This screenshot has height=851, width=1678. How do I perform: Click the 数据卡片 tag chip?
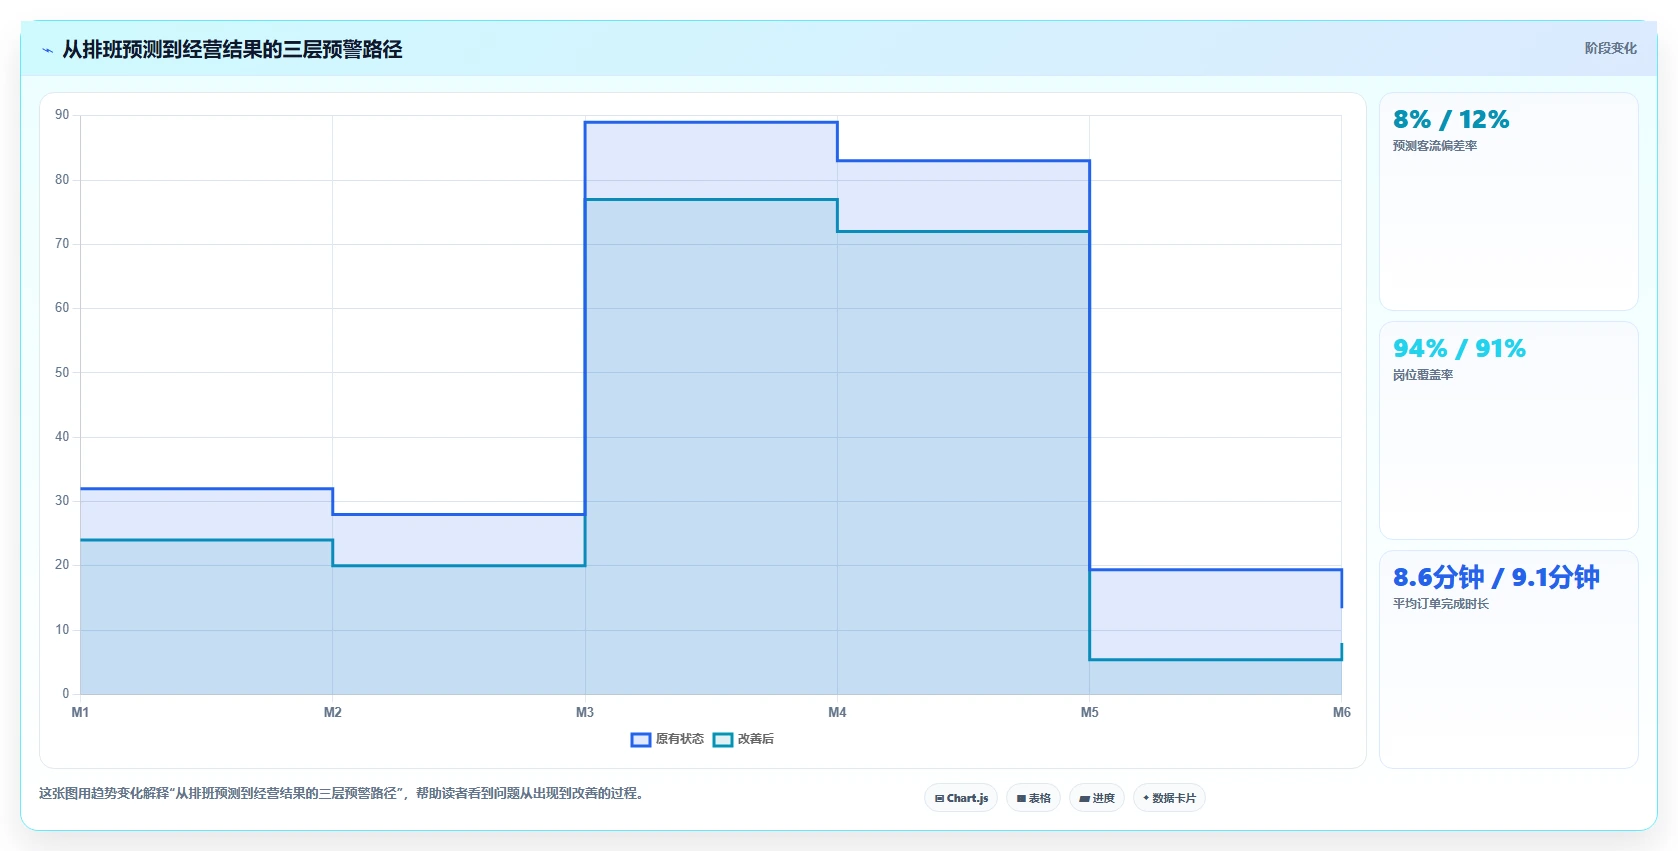[x=1169, y=798]
